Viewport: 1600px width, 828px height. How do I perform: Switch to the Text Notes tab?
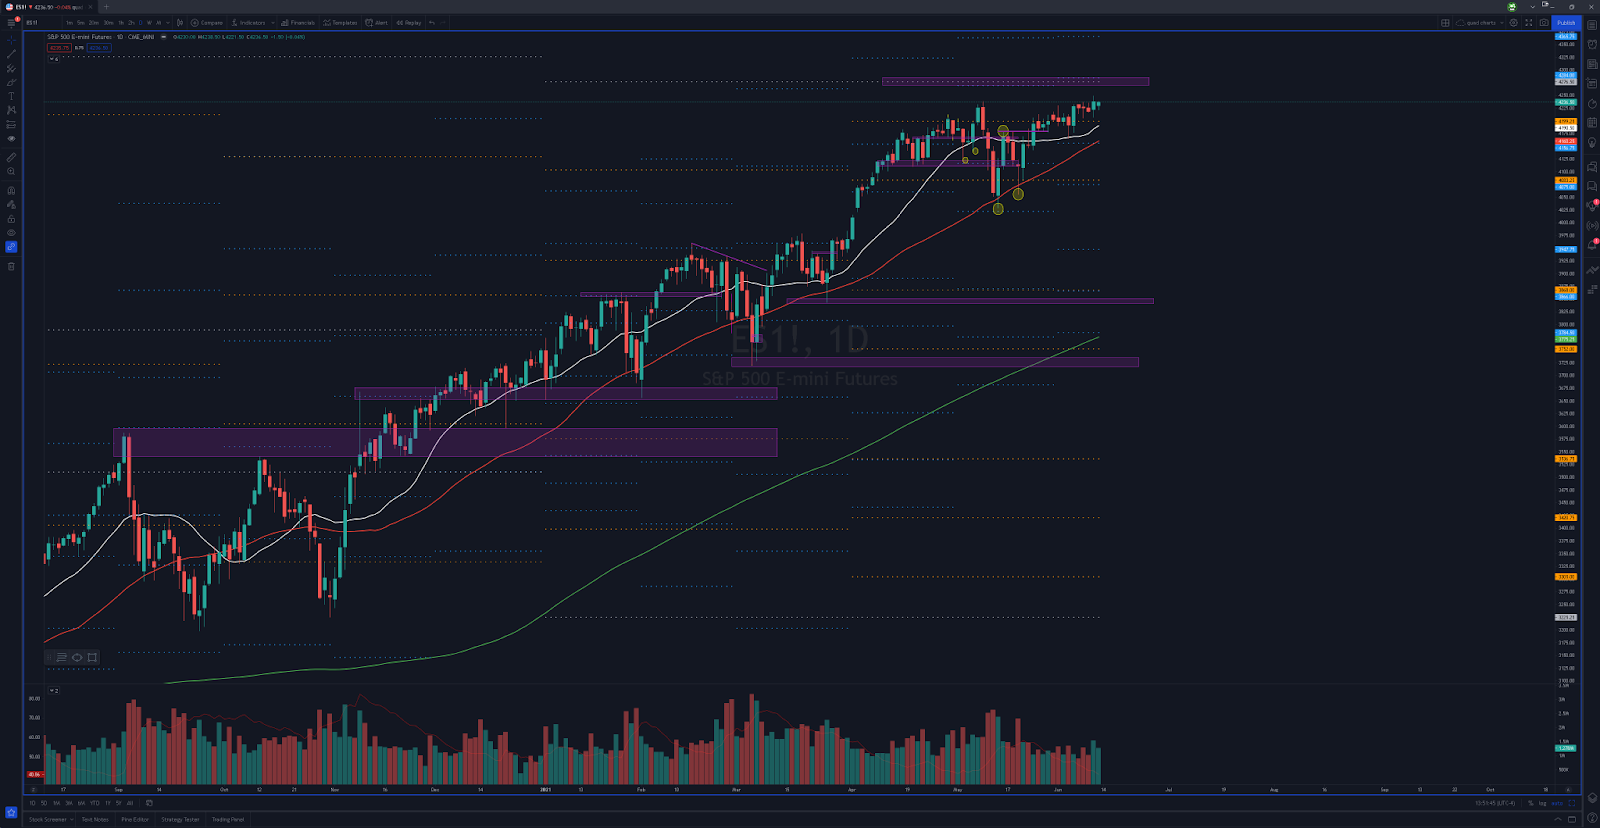click(95, 819)
